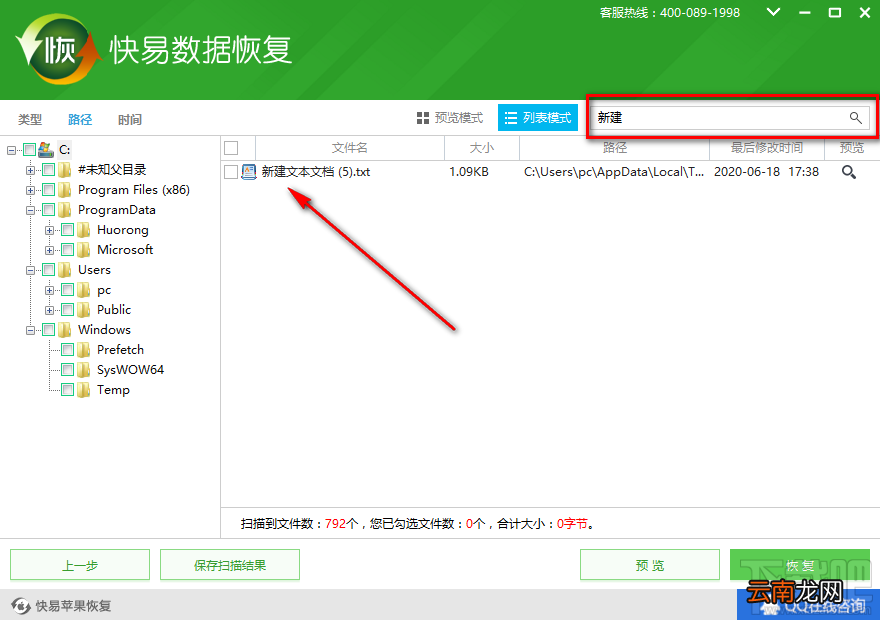880x620 pixels.
Task: Tick the Prefetch checkbox
Action: [67, 350]
